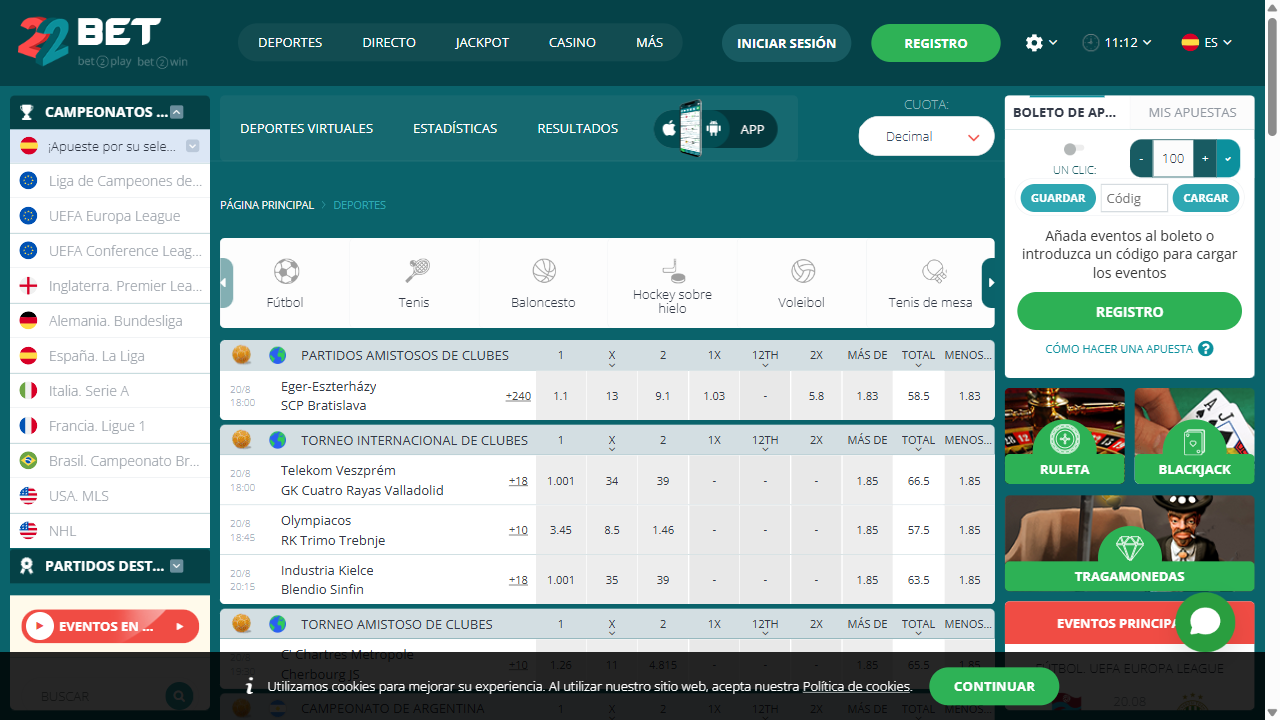This screenshot has height=720, width=1280.
Task: Click the clock time zone icon
Action: pos(1091,43)
